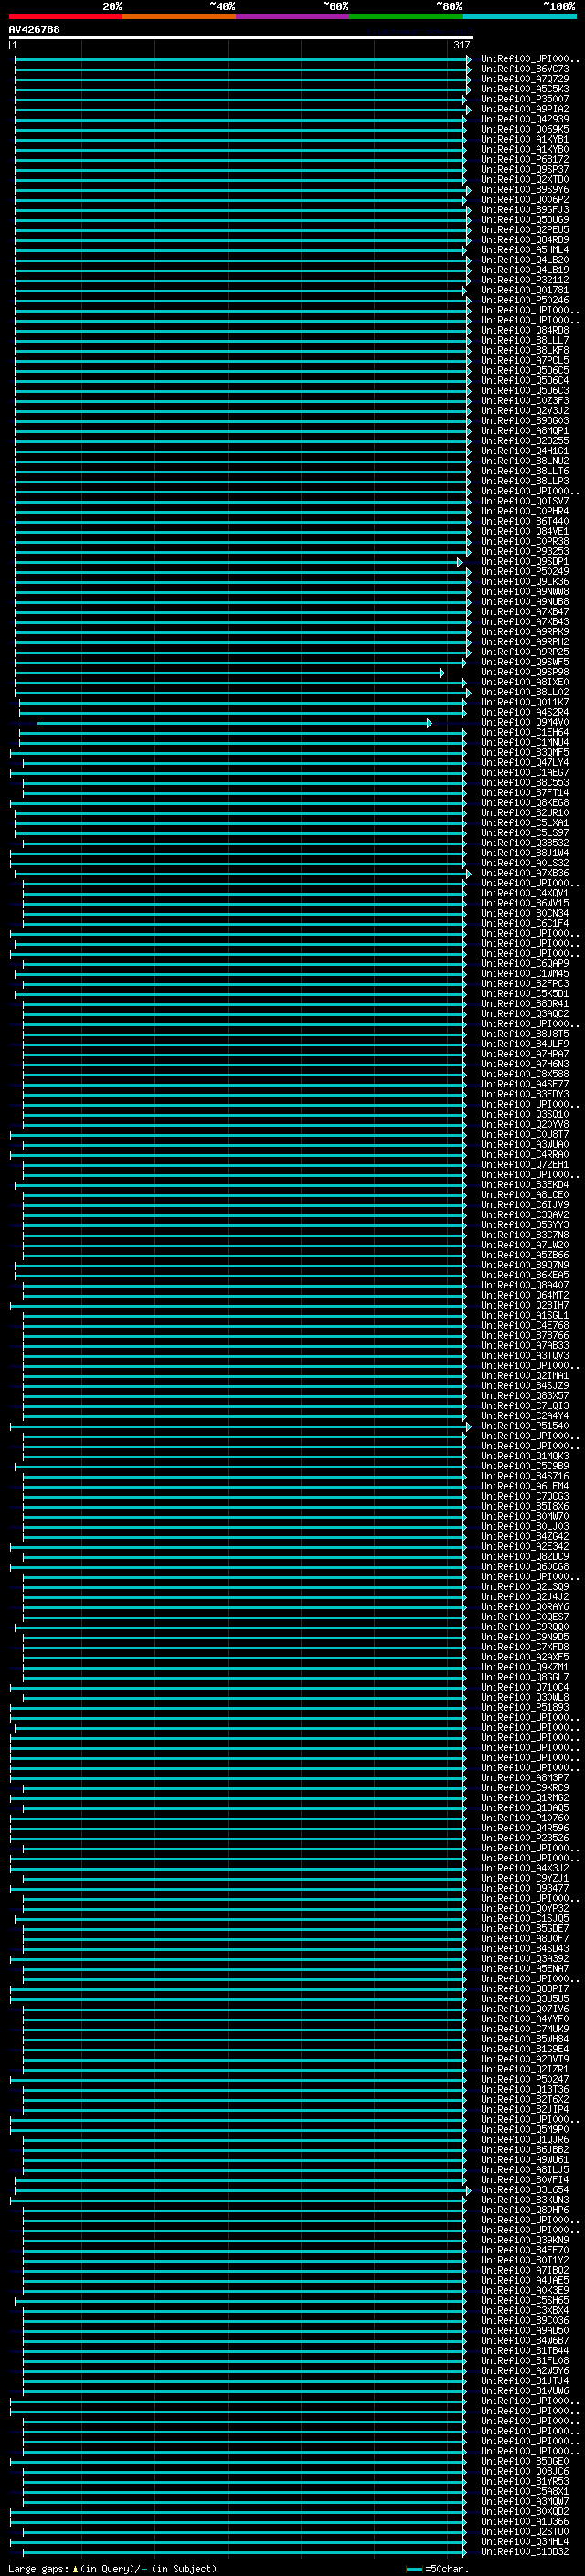Select hit label UniRef100_A7PCL5
The image size is (585, 2576).
[x=524, y=360]
